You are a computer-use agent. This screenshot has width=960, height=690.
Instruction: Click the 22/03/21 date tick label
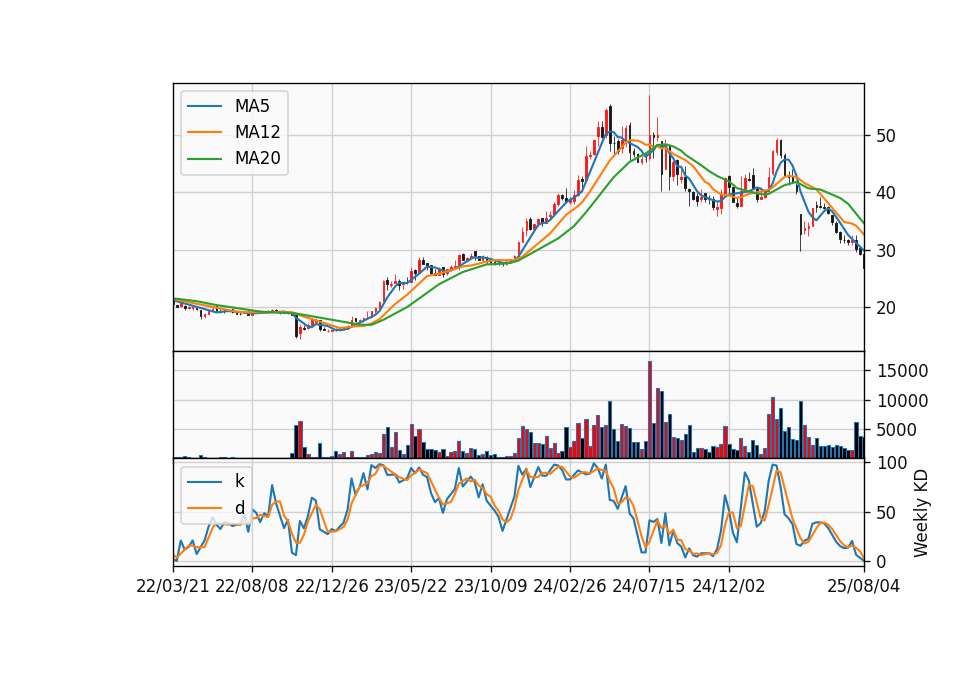(x=173, y=586)
